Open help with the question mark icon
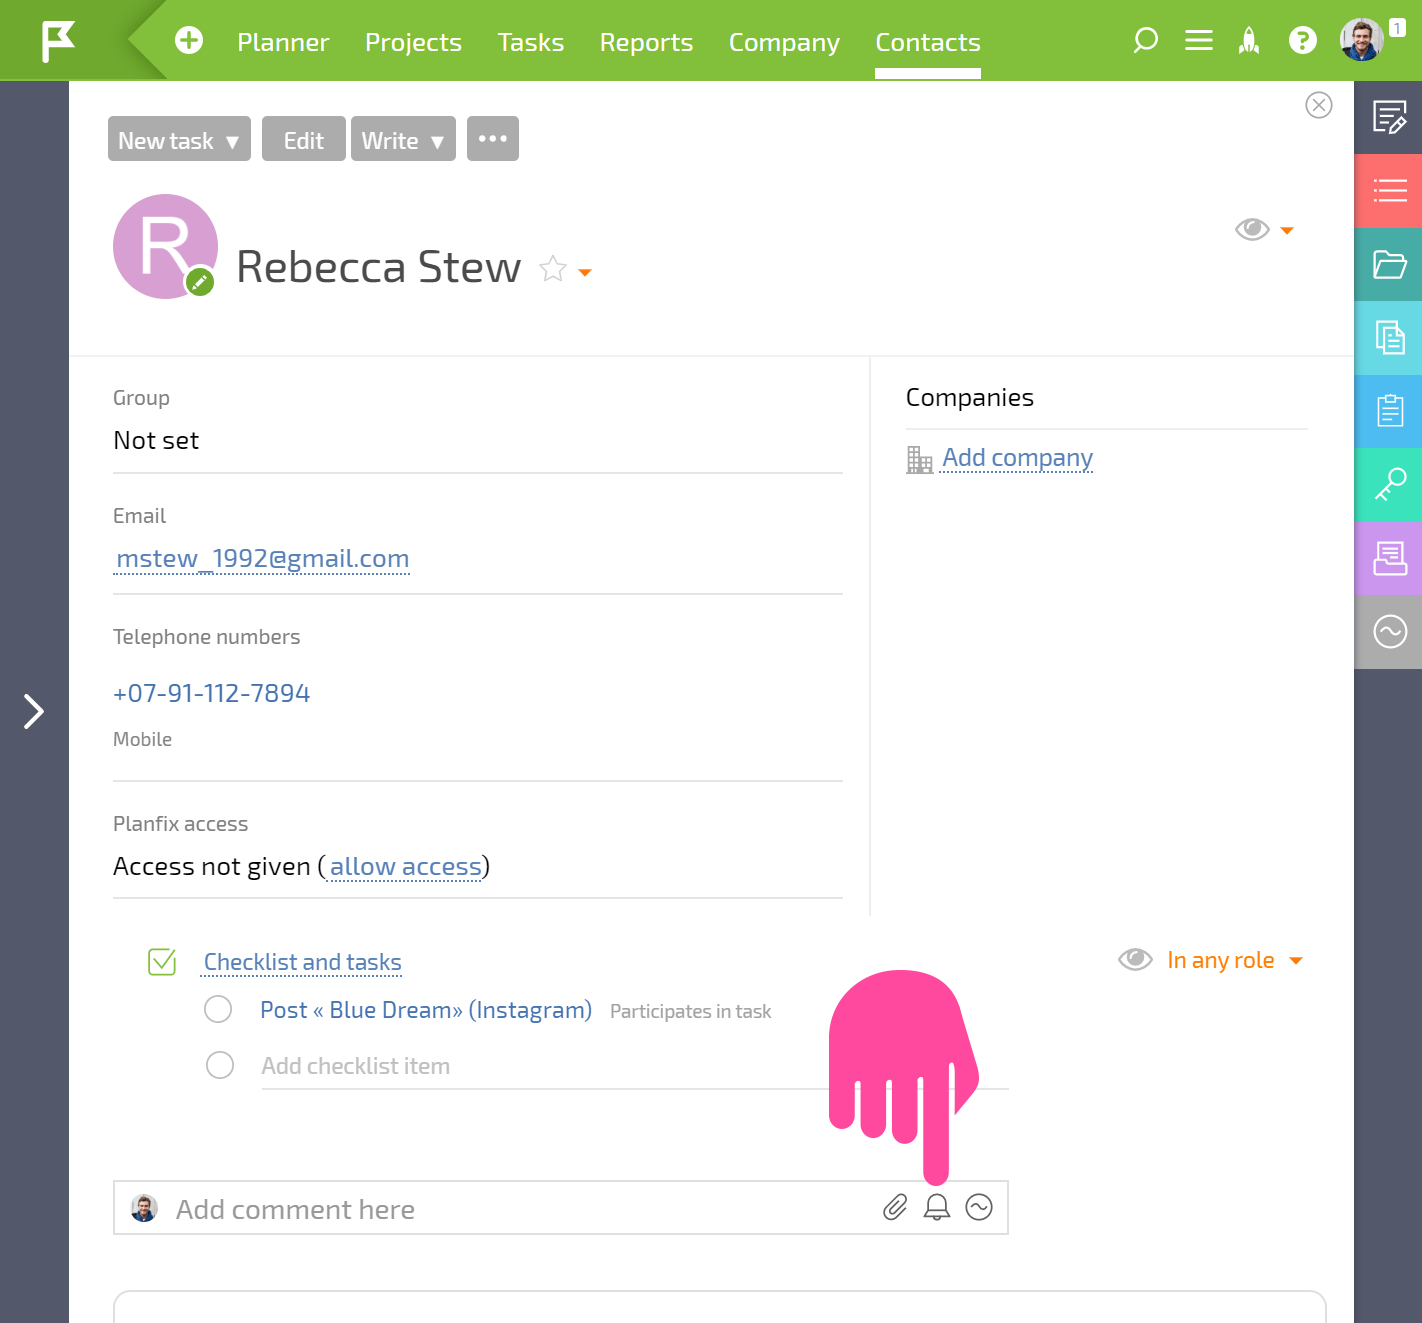This screenshot has width=1422, height=1323. coord(1302,40)
